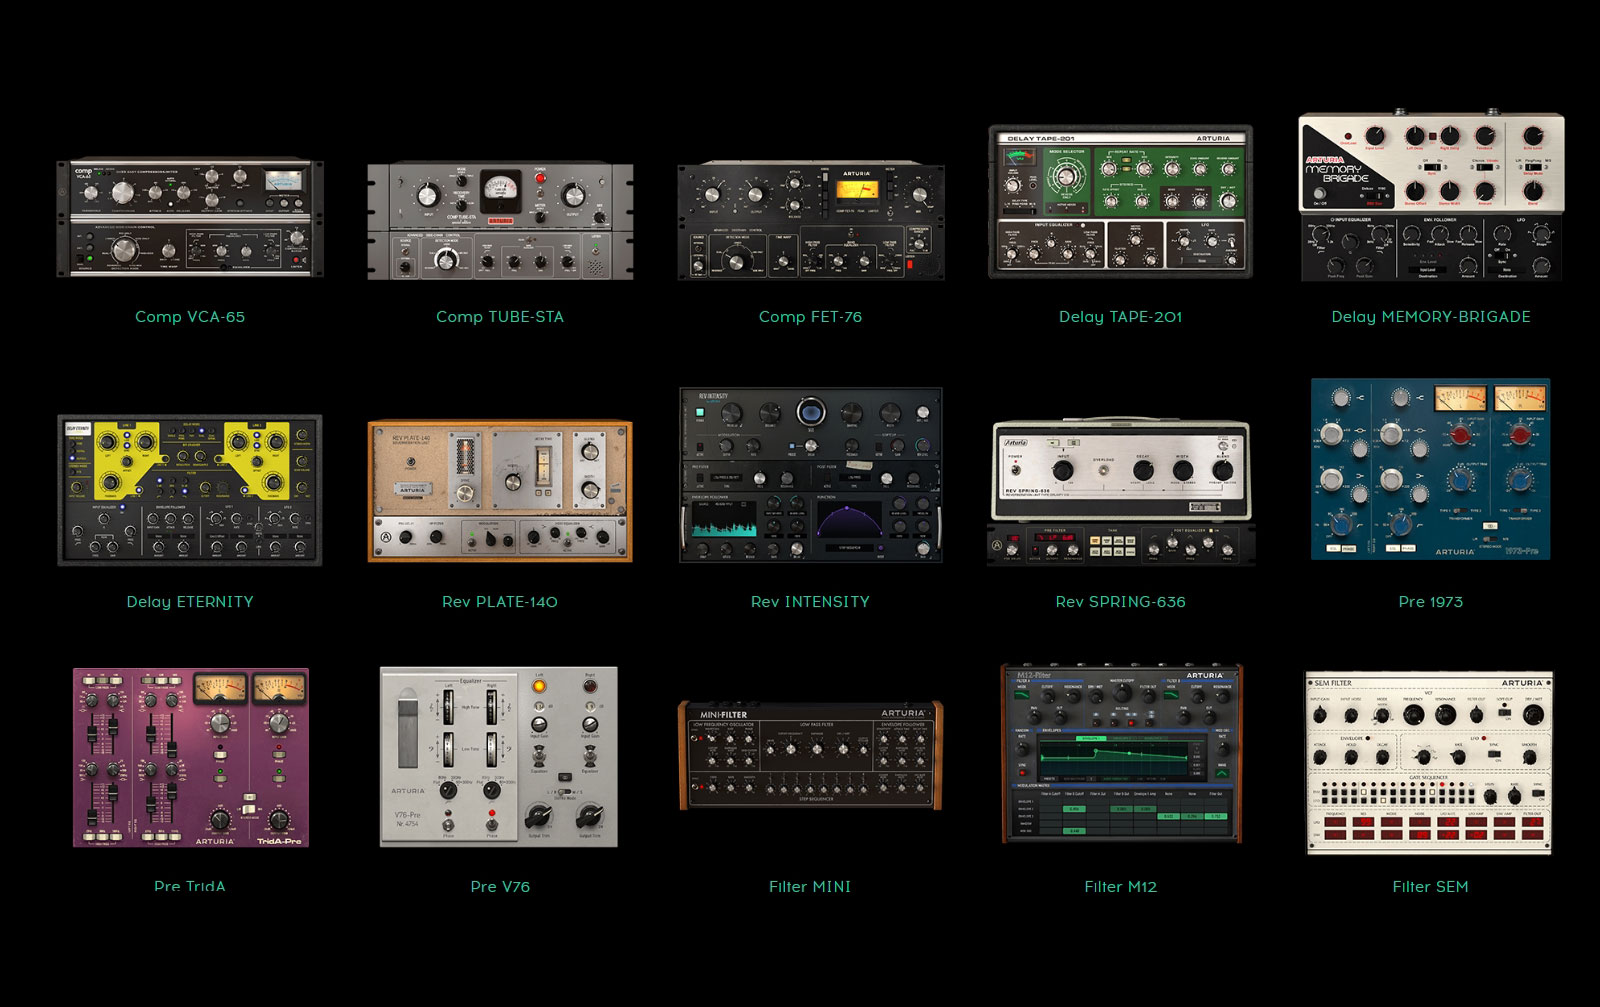Click the Pre 1973 label
Image resolution: width=1600 pixels, height=1007 pixels.
point(1431,602)
